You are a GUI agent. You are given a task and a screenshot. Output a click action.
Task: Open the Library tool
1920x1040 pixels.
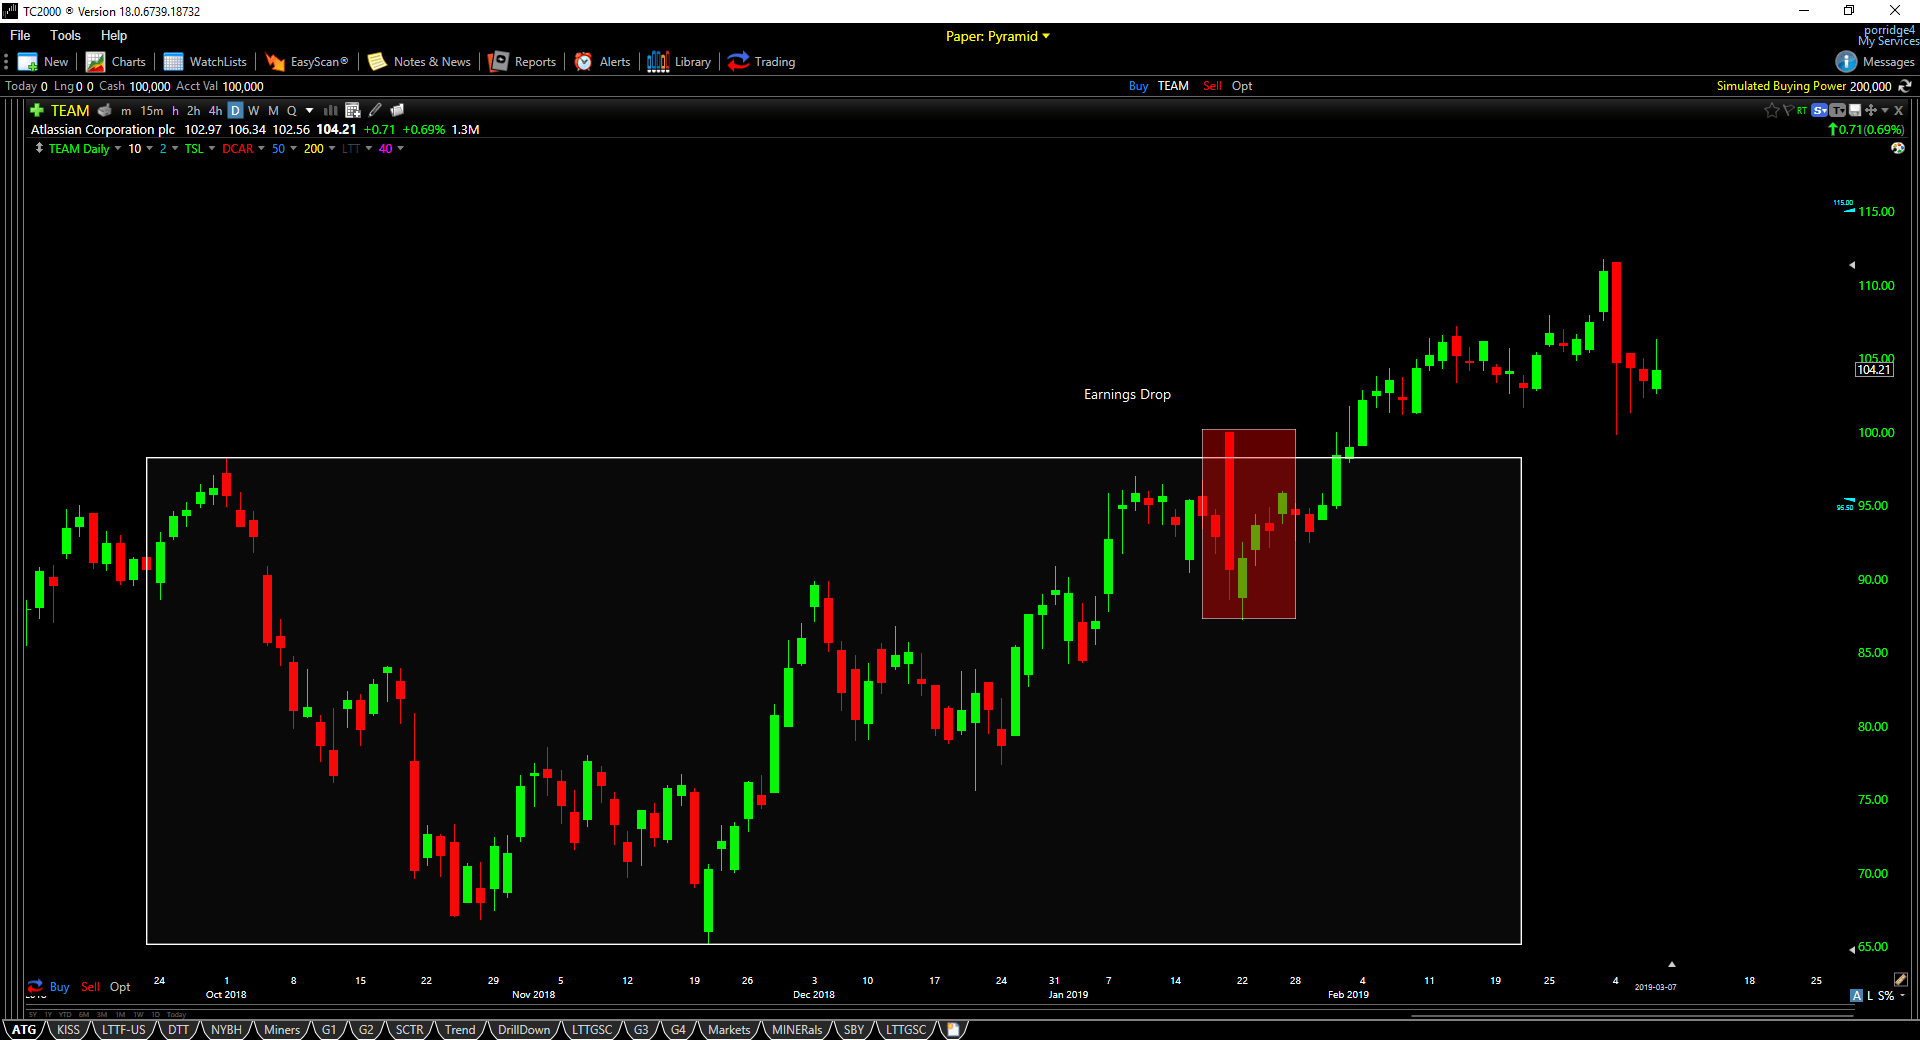pos(679,62)
